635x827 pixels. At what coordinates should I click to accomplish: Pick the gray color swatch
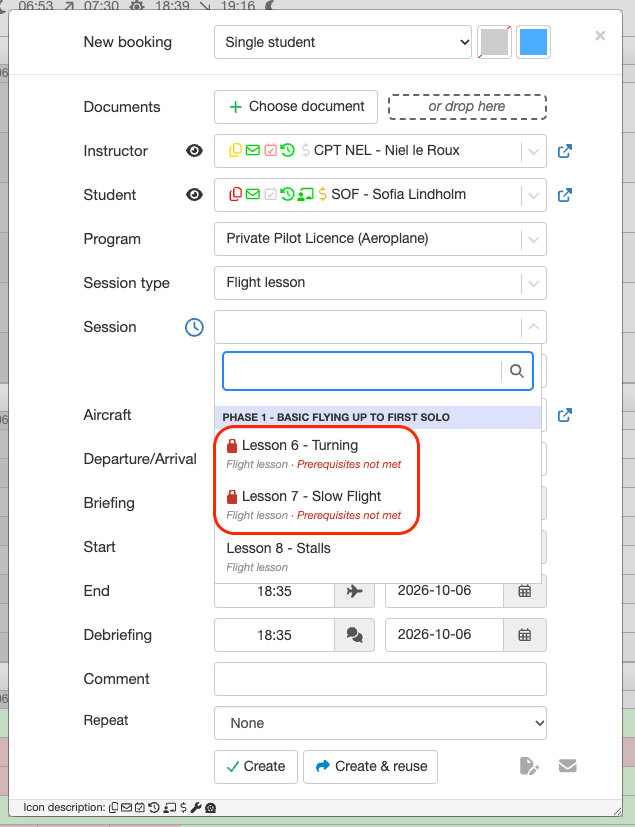(494, 42)
